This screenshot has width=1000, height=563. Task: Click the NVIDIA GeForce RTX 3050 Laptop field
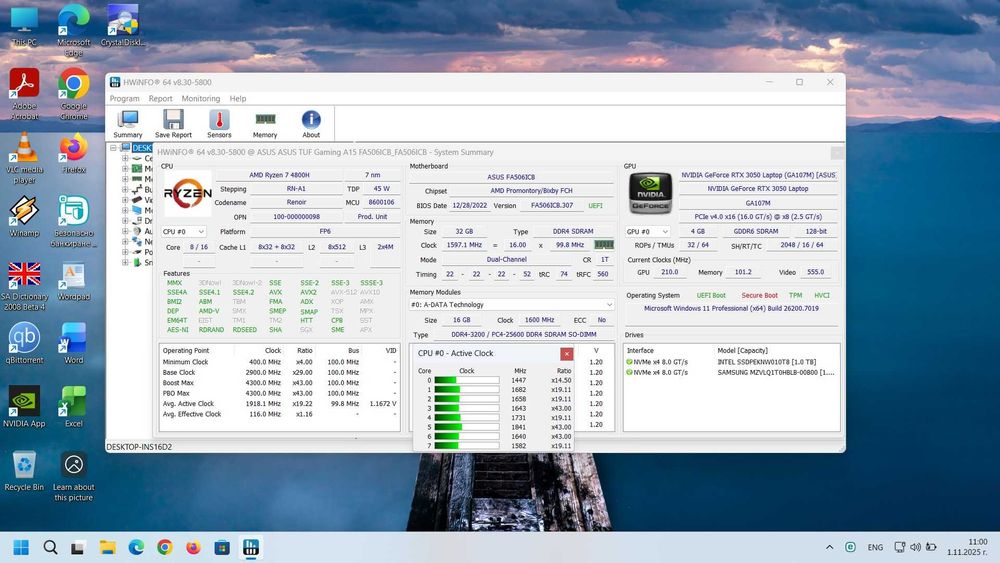click(x=758, y=189)
